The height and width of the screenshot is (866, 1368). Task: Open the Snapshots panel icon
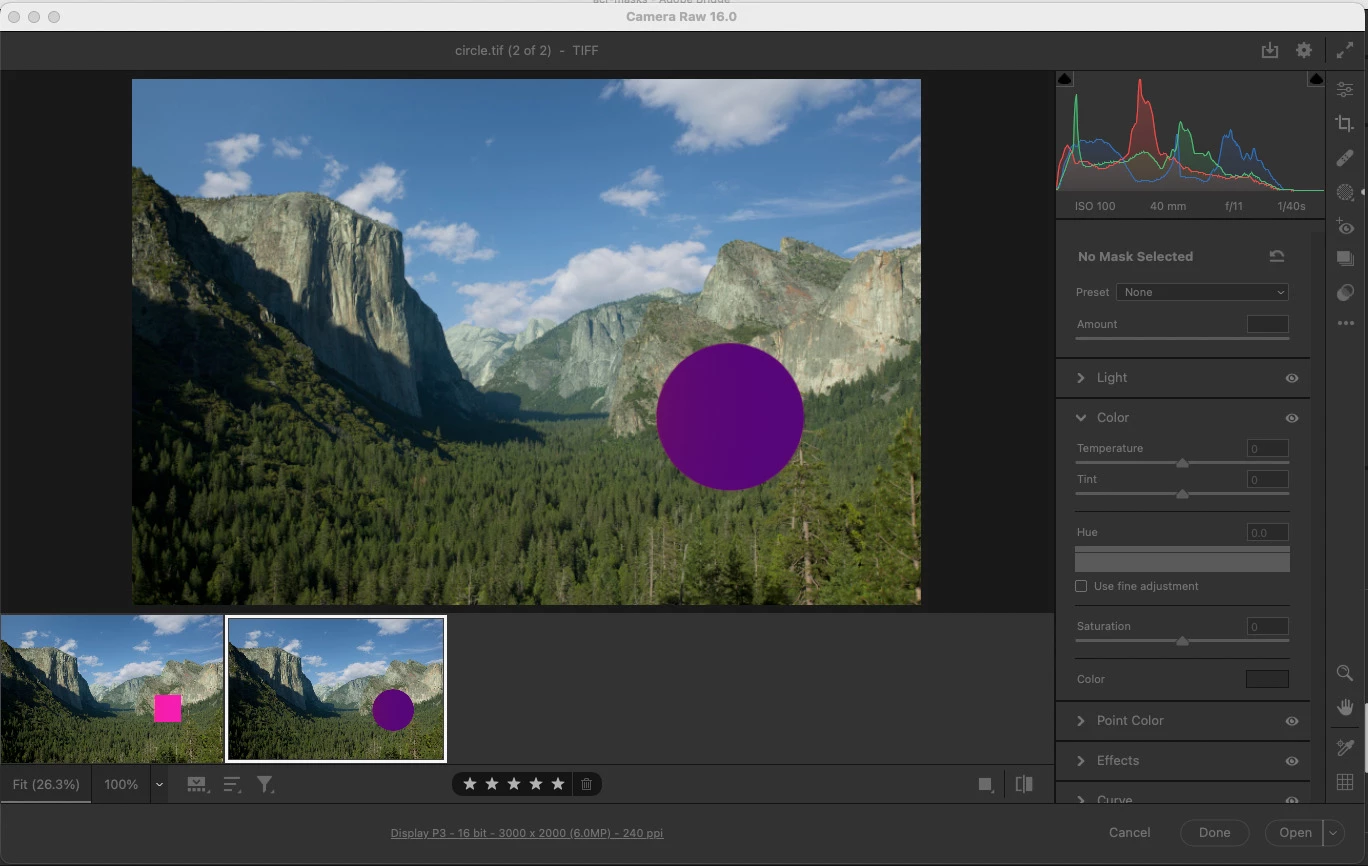click(x=1345, y=258)
